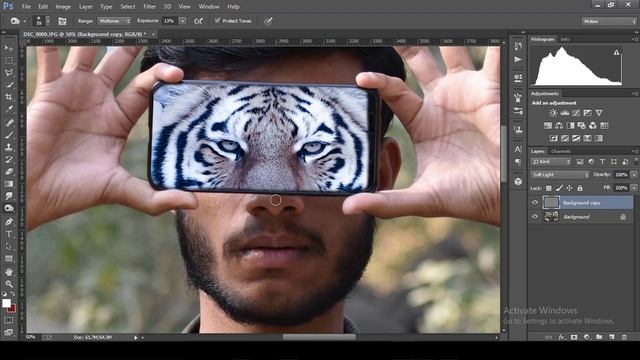Select the Brush tool
This screenshot has height=360, width=640.
pyautogui.click(x=9, y=135)
